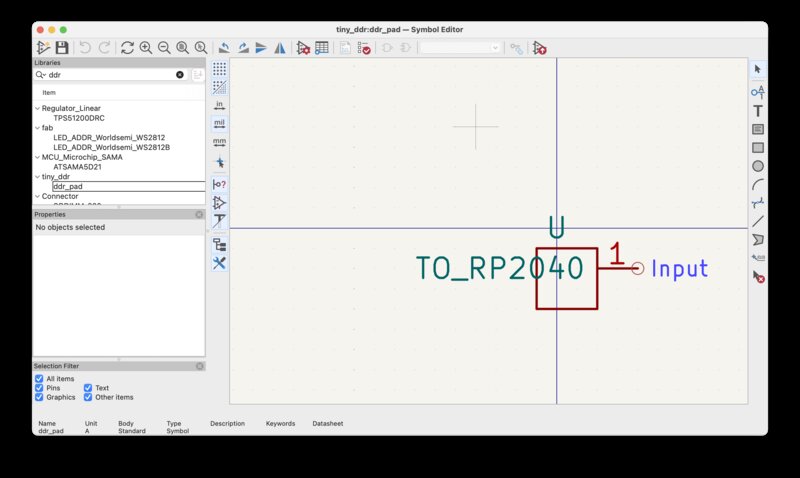The width and height of the screenshot is (800, 478).
Task: Open the pin table editor
Action: coord(322,47)
